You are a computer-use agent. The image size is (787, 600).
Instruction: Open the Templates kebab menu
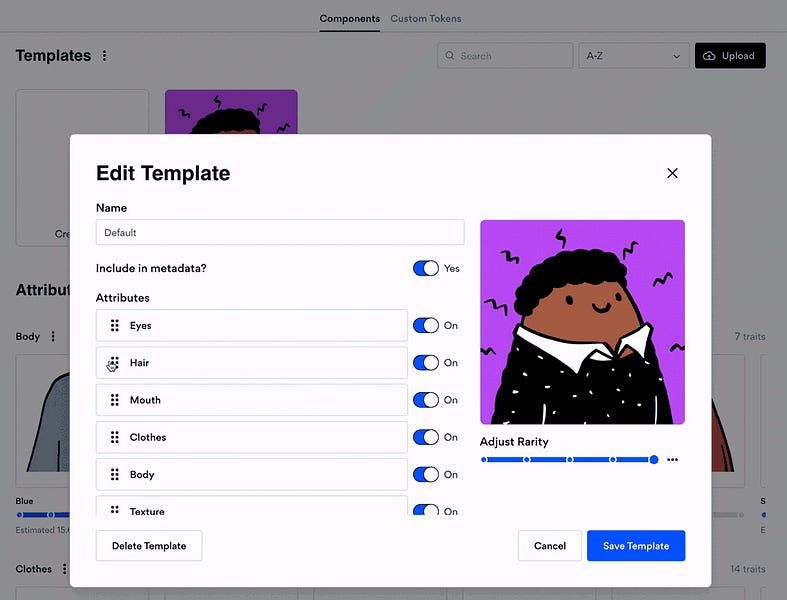105,56
